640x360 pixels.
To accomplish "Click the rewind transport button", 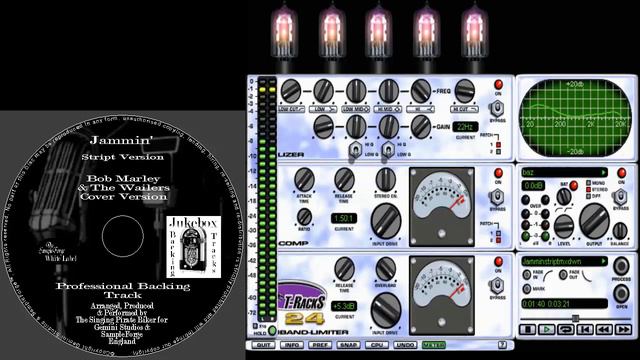I will coord(604,329).
